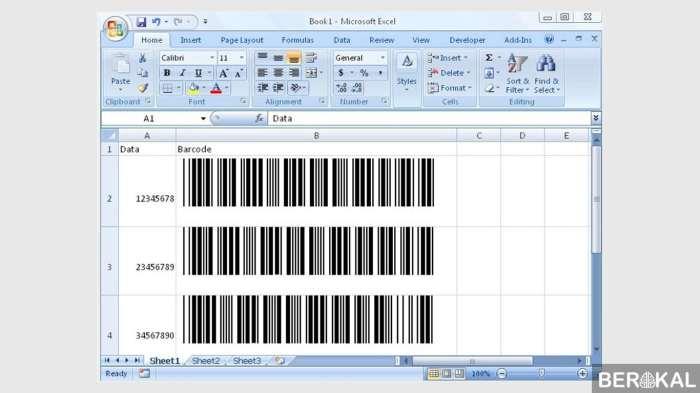Click the formula bar containing Data
The image size is (700, 393).
click(429, 118)
